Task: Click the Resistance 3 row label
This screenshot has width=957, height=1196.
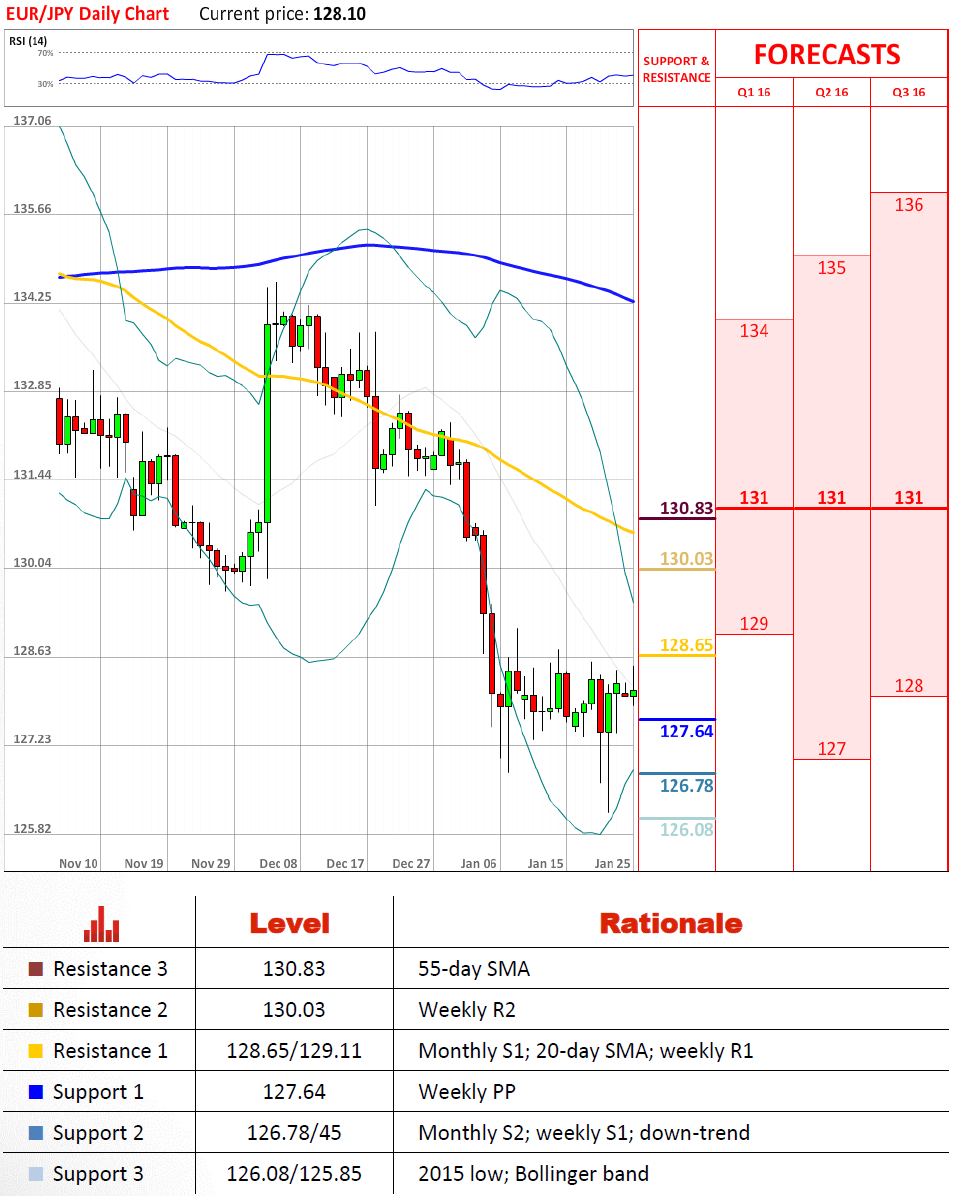Action: (110, 969)
